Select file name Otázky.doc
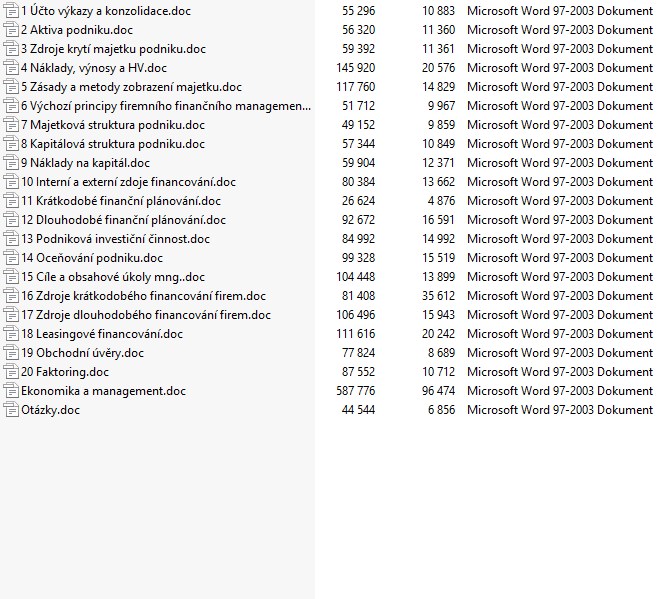 (50, 410)
